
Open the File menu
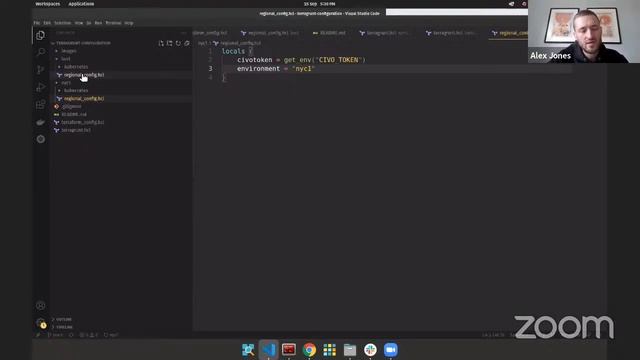pyautogui.click(x=37, y=23)
